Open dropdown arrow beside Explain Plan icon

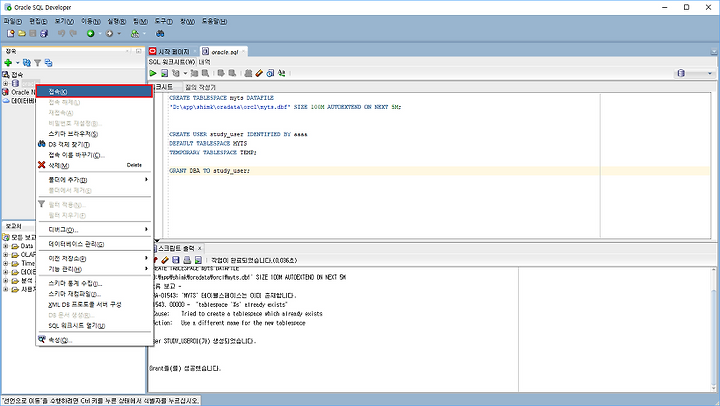pos(185,73)
